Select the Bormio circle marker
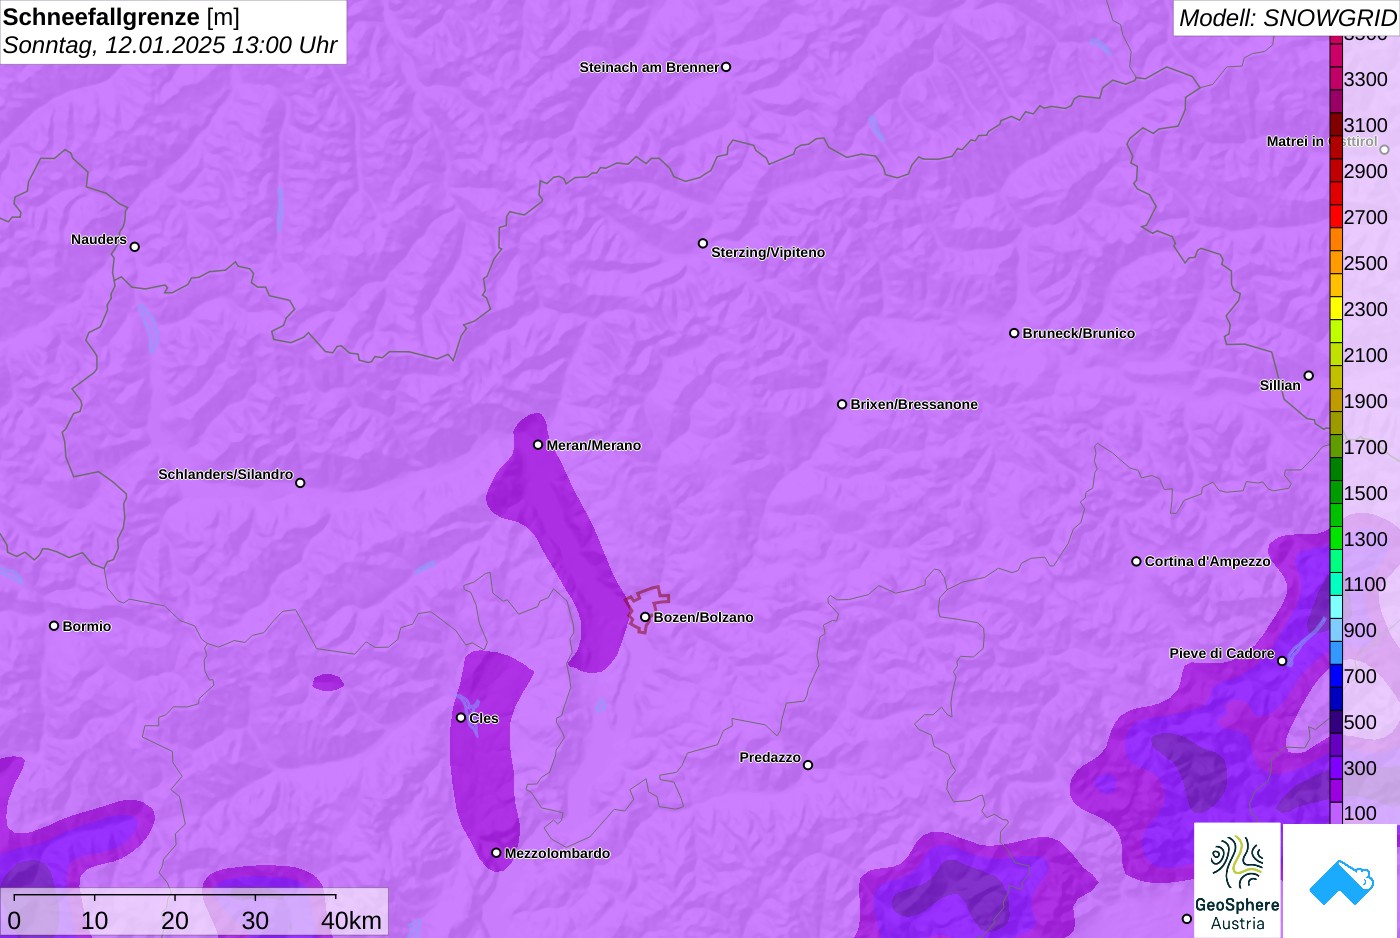The width and height of the screenshot is (1400, 938). pyautogui.click(x=54, y=626)
